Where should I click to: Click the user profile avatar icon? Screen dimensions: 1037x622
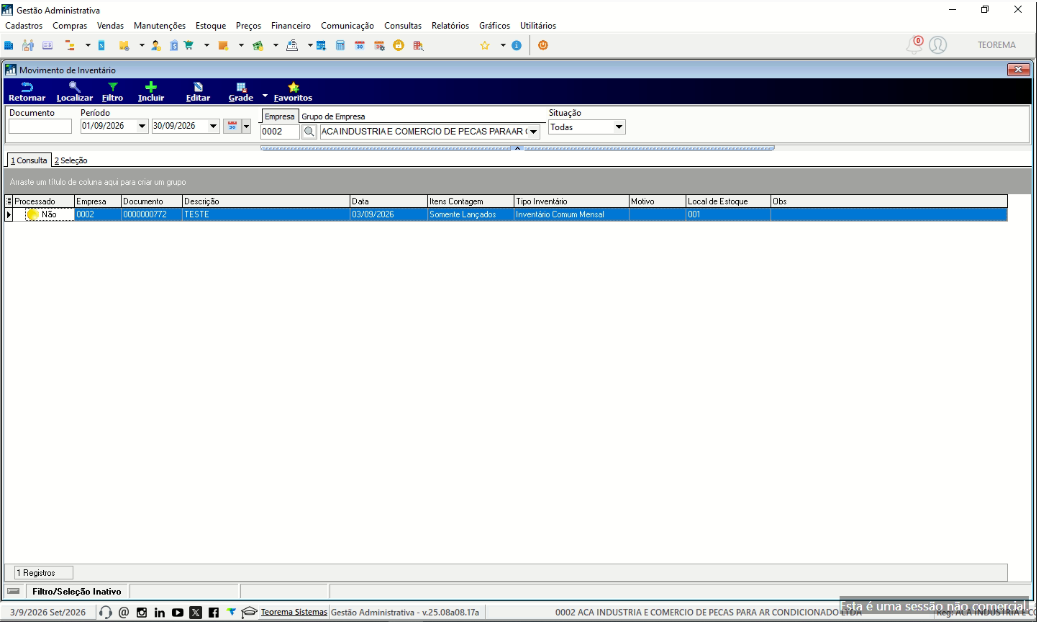(x=938, y=45)
